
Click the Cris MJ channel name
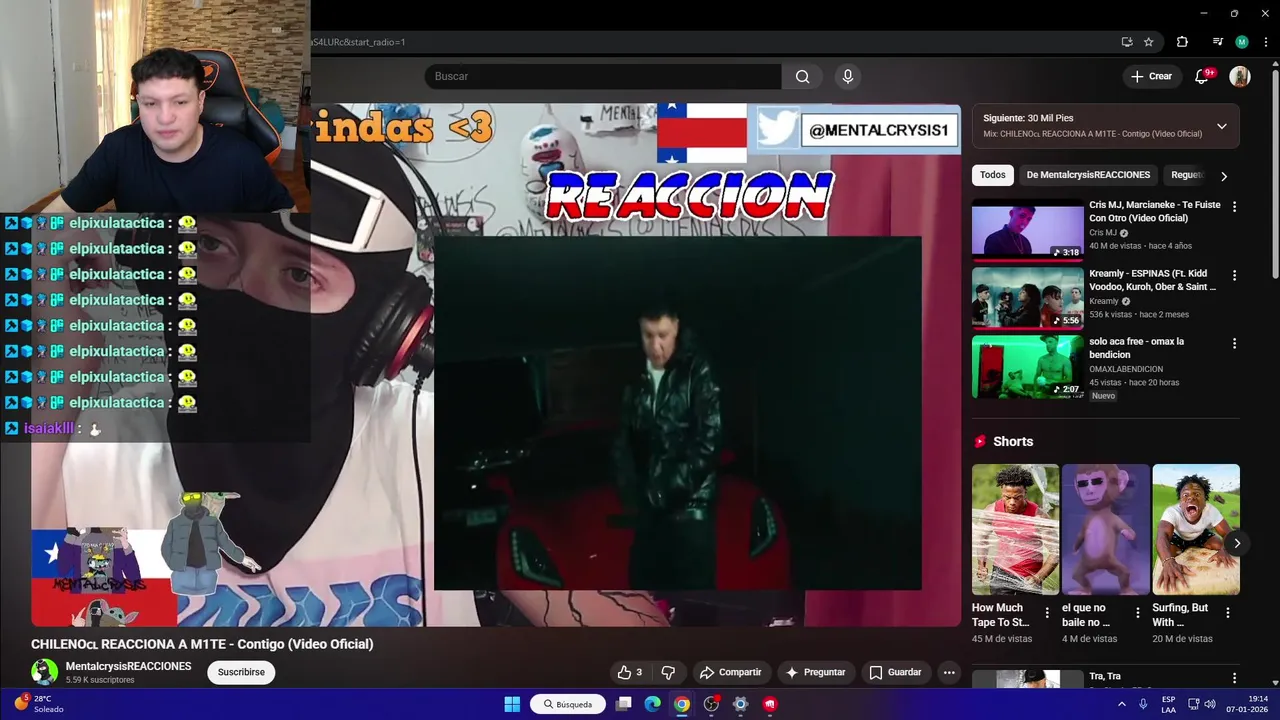tap(1103, 233)
